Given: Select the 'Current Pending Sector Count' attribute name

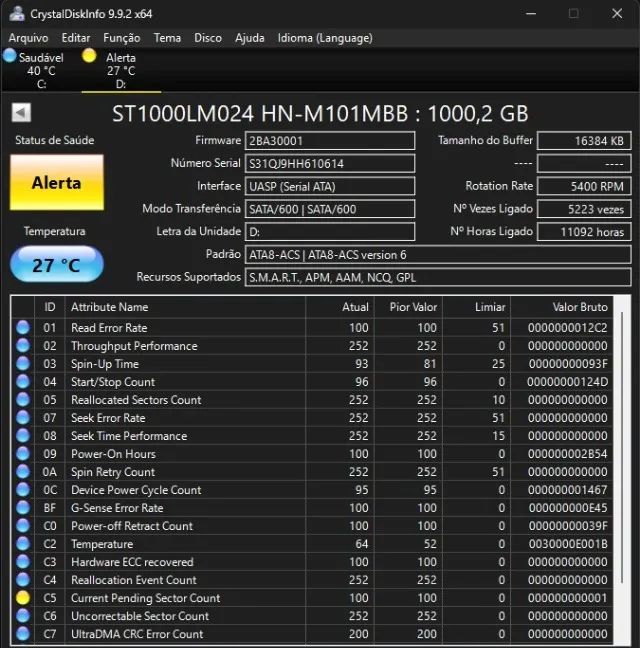Looking at the screenshot, I should 145,598.
